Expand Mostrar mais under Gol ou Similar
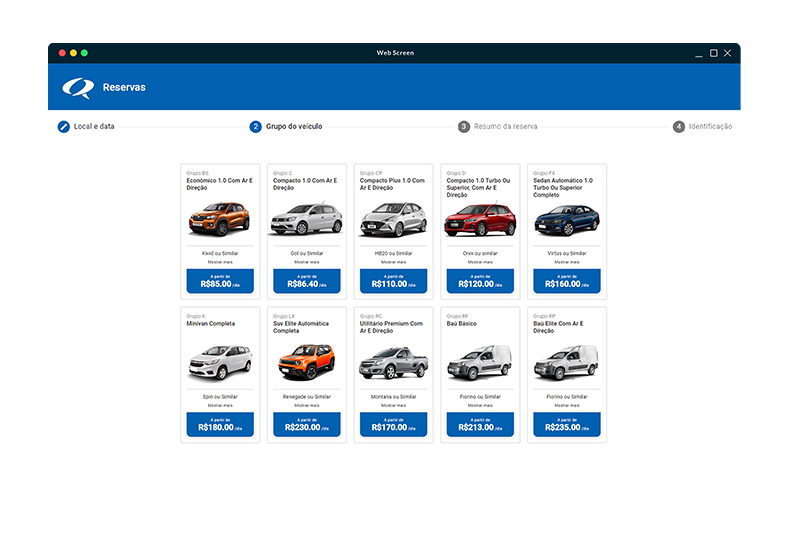The height and width of the screenshot is (538, 800). (307, 262)
